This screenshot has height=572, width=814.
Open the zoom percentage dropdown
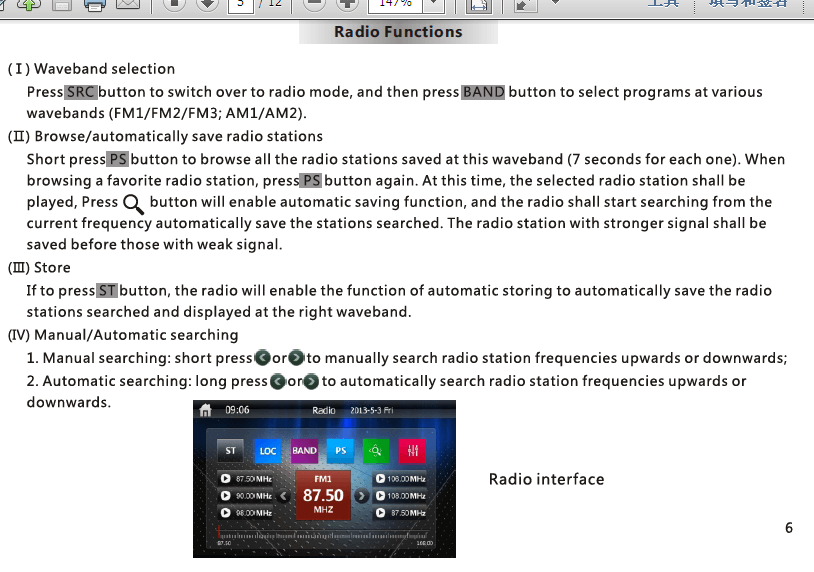(x=432, y=5)
